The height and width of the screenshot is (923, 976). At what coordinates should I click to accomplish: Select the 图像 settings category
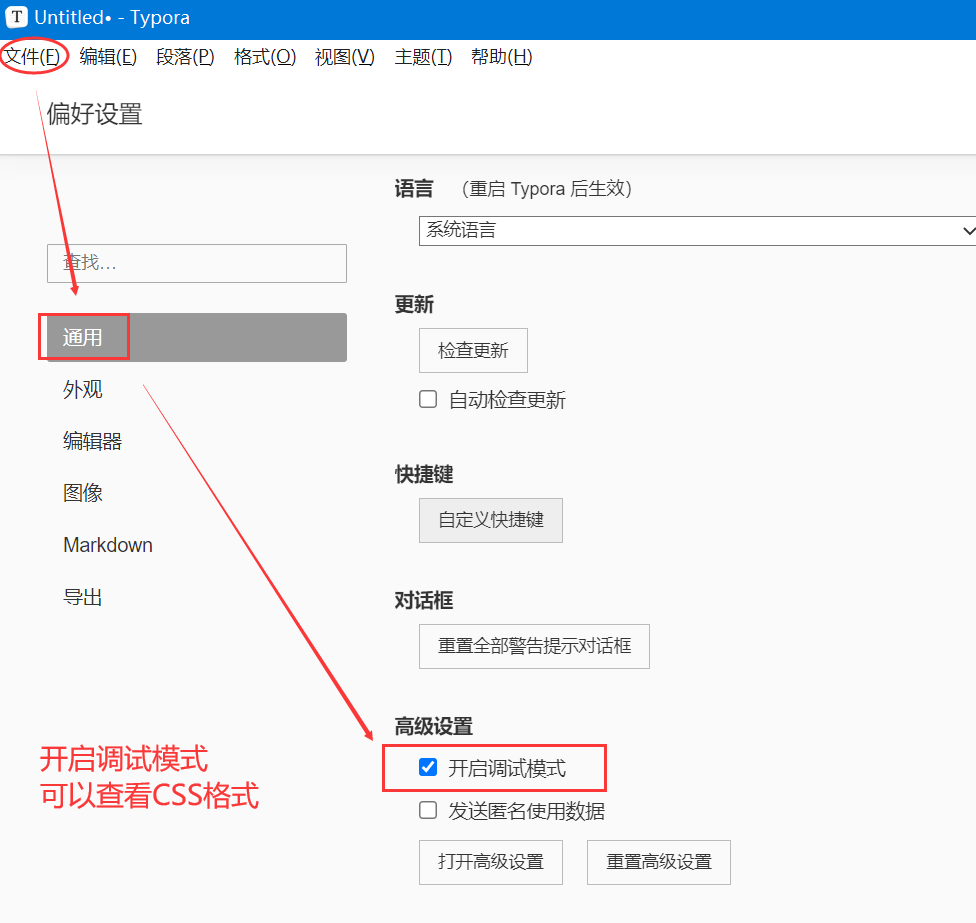click(x=82, y=493)
